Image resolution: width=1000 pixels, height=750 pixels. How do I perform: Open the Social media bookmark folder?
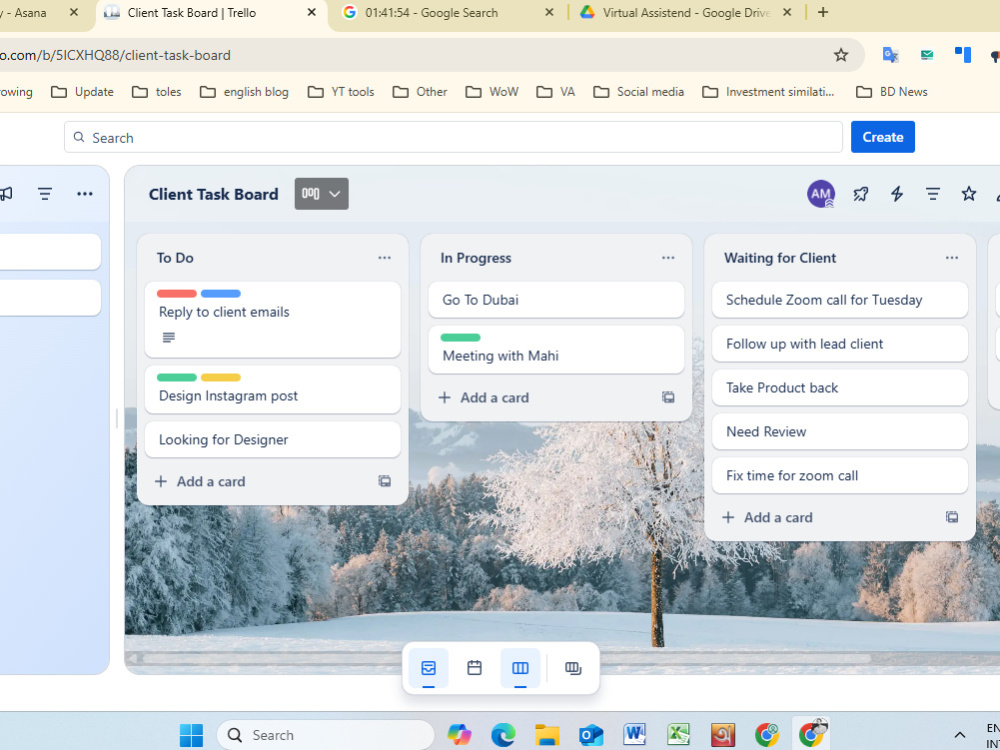pos(638,92)
